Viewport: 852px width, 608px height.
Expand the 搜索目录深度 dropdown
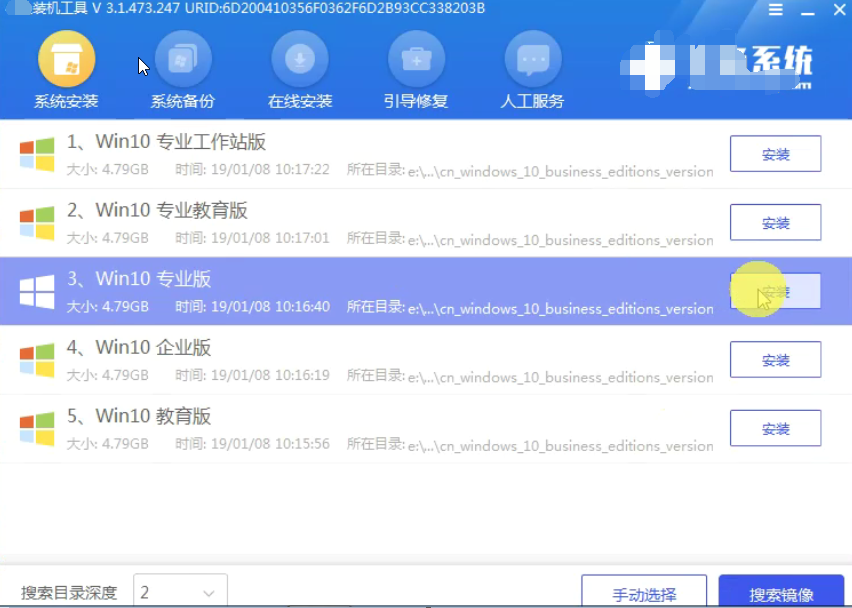coord(180,591)
